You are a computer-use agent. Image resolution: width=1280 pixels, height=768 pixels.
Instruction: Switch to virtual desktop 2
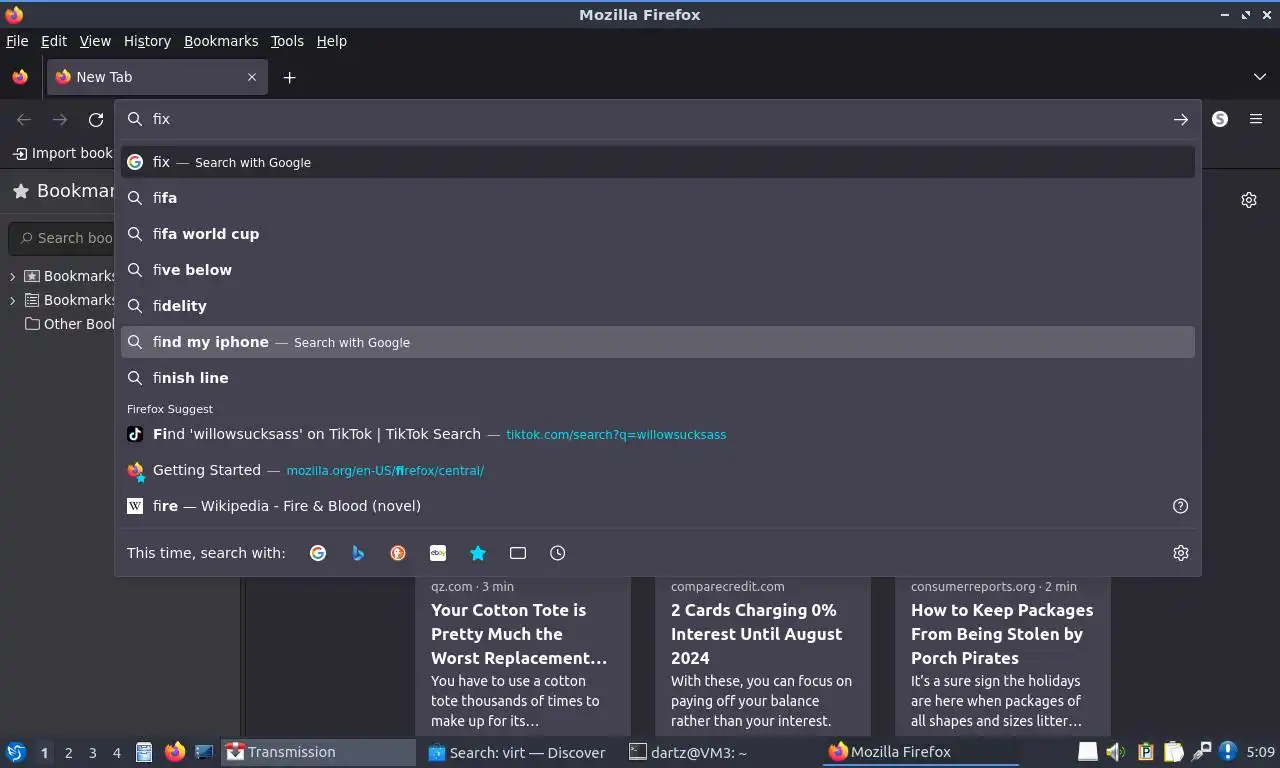(x=68, y=752)
